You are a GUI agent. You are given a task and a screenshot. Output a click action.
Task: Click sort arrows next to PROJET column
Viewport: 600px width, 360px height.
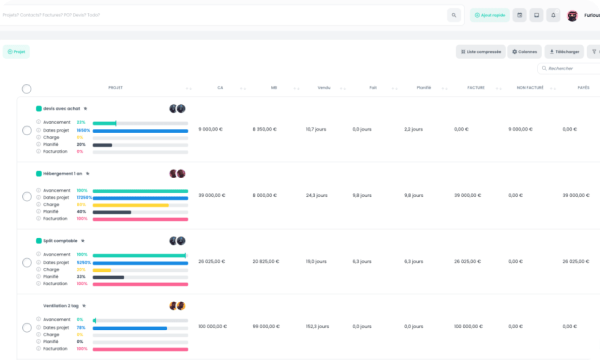(189, 88)
